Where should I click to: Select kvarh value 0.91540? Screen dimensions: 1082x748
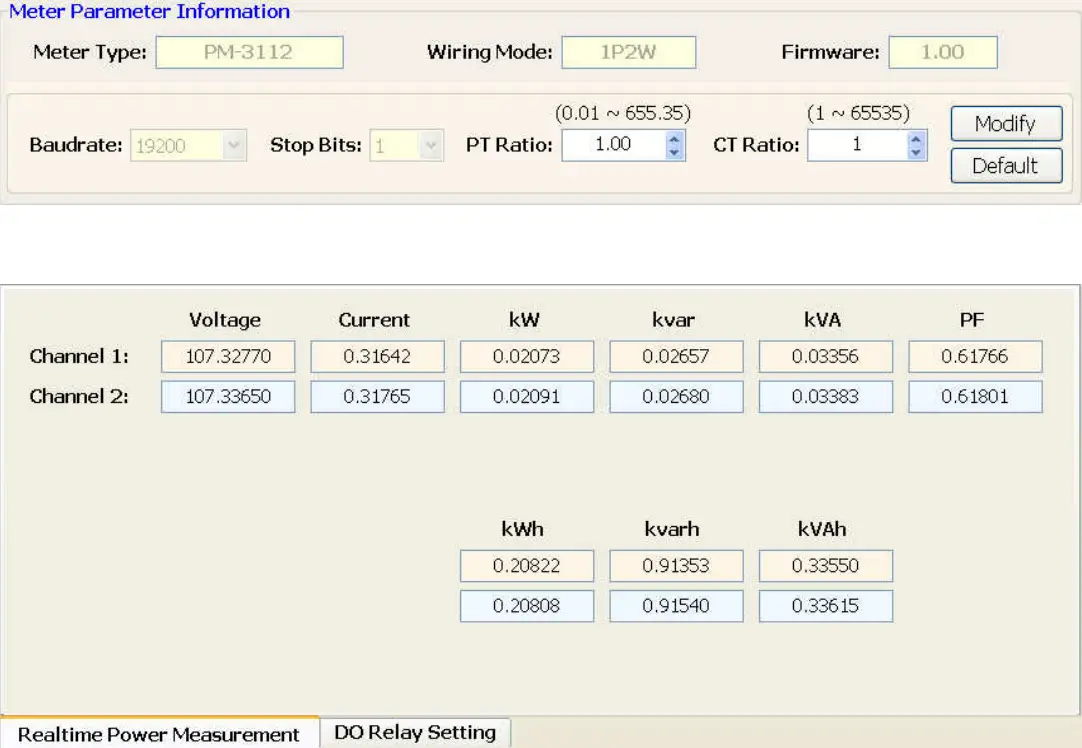[x=676, y=606]
